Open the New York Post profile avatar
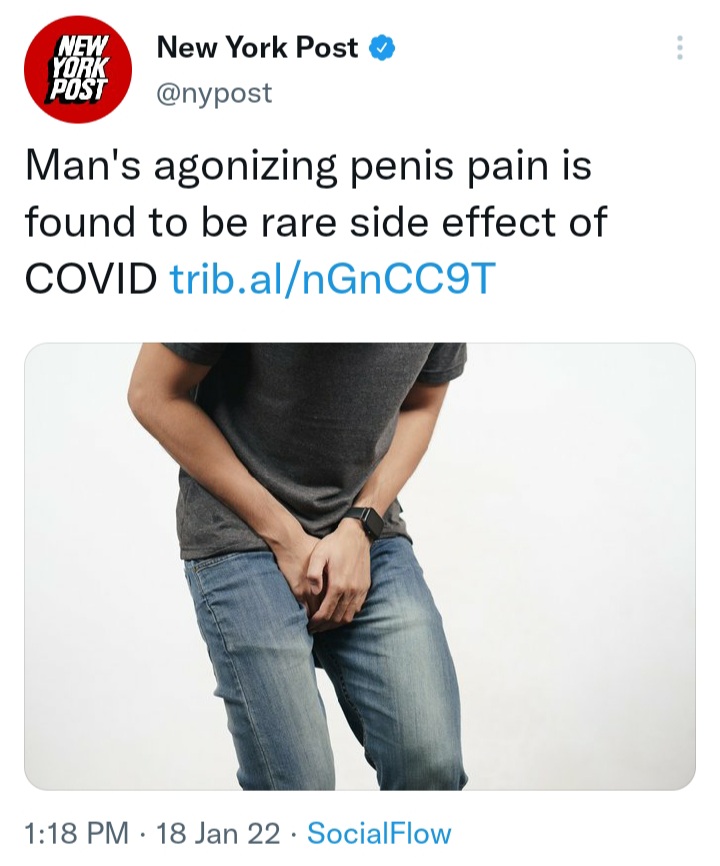720x866 pixels. [78, 69]
